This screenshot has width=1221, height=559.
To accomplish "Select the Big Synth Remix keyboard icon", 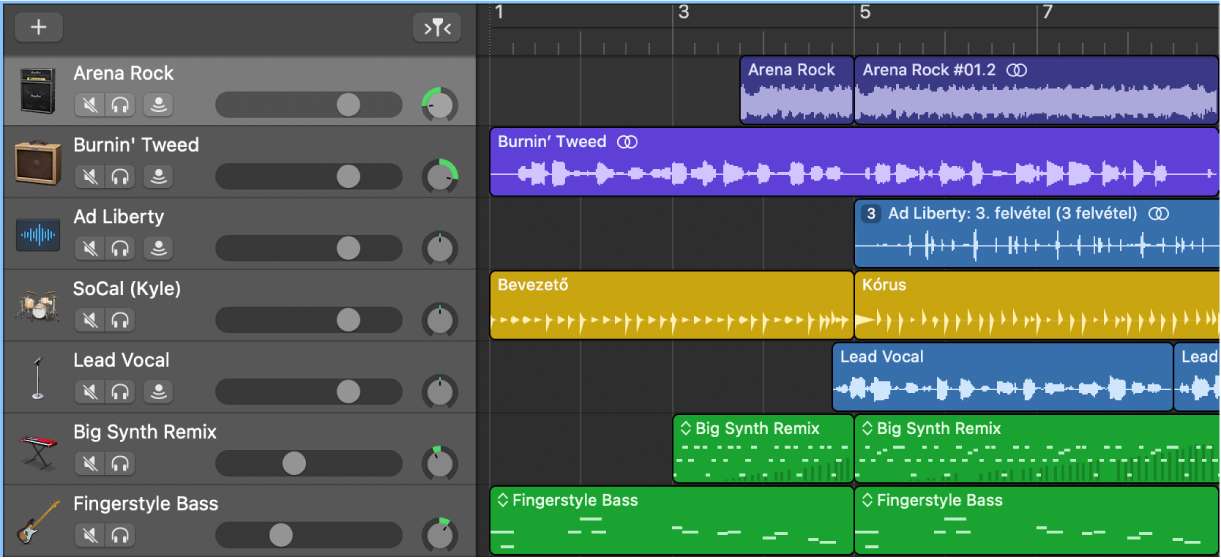I will [x=37, y=449].
